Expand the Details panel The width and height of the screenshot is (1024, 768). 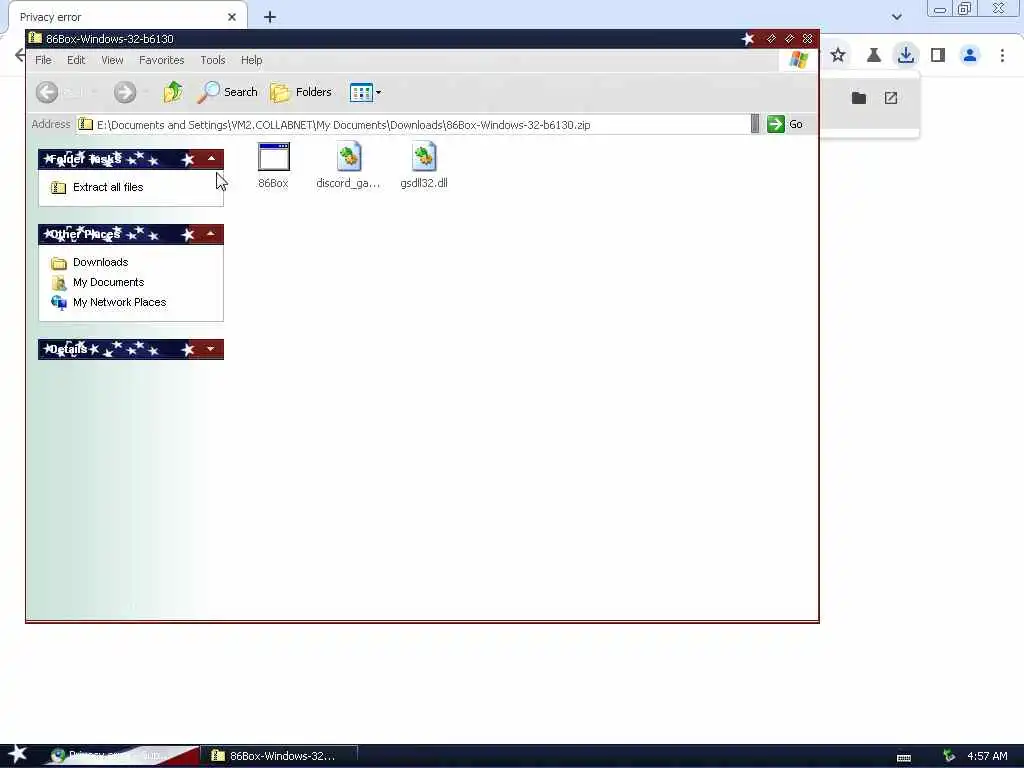(x=211, y=349)
